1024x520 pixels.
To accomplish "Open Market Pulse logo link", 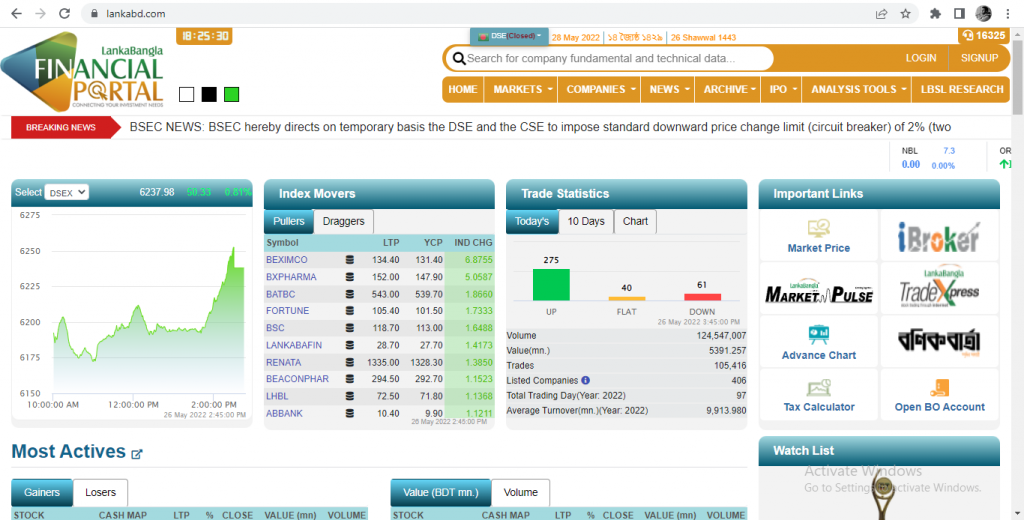I will 818,292.
